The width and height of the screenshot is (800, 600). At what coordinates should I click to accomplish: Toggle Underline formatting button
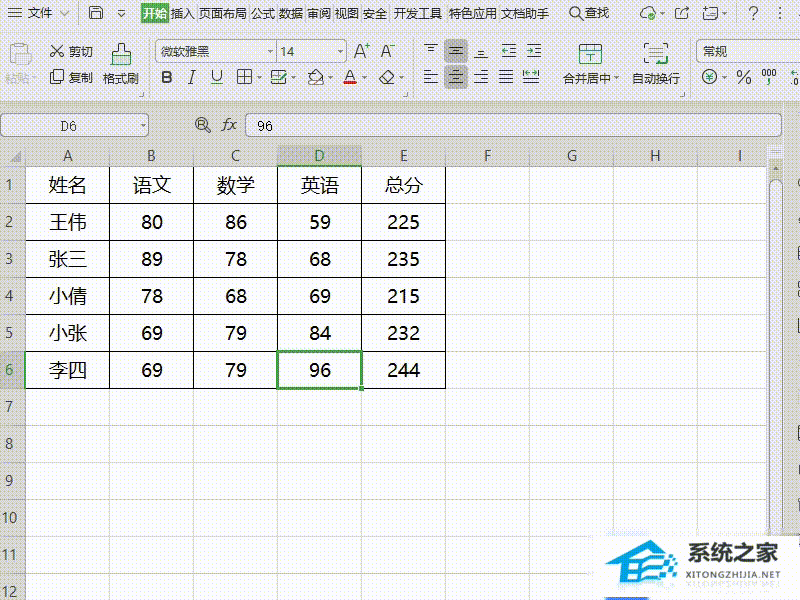216,77
